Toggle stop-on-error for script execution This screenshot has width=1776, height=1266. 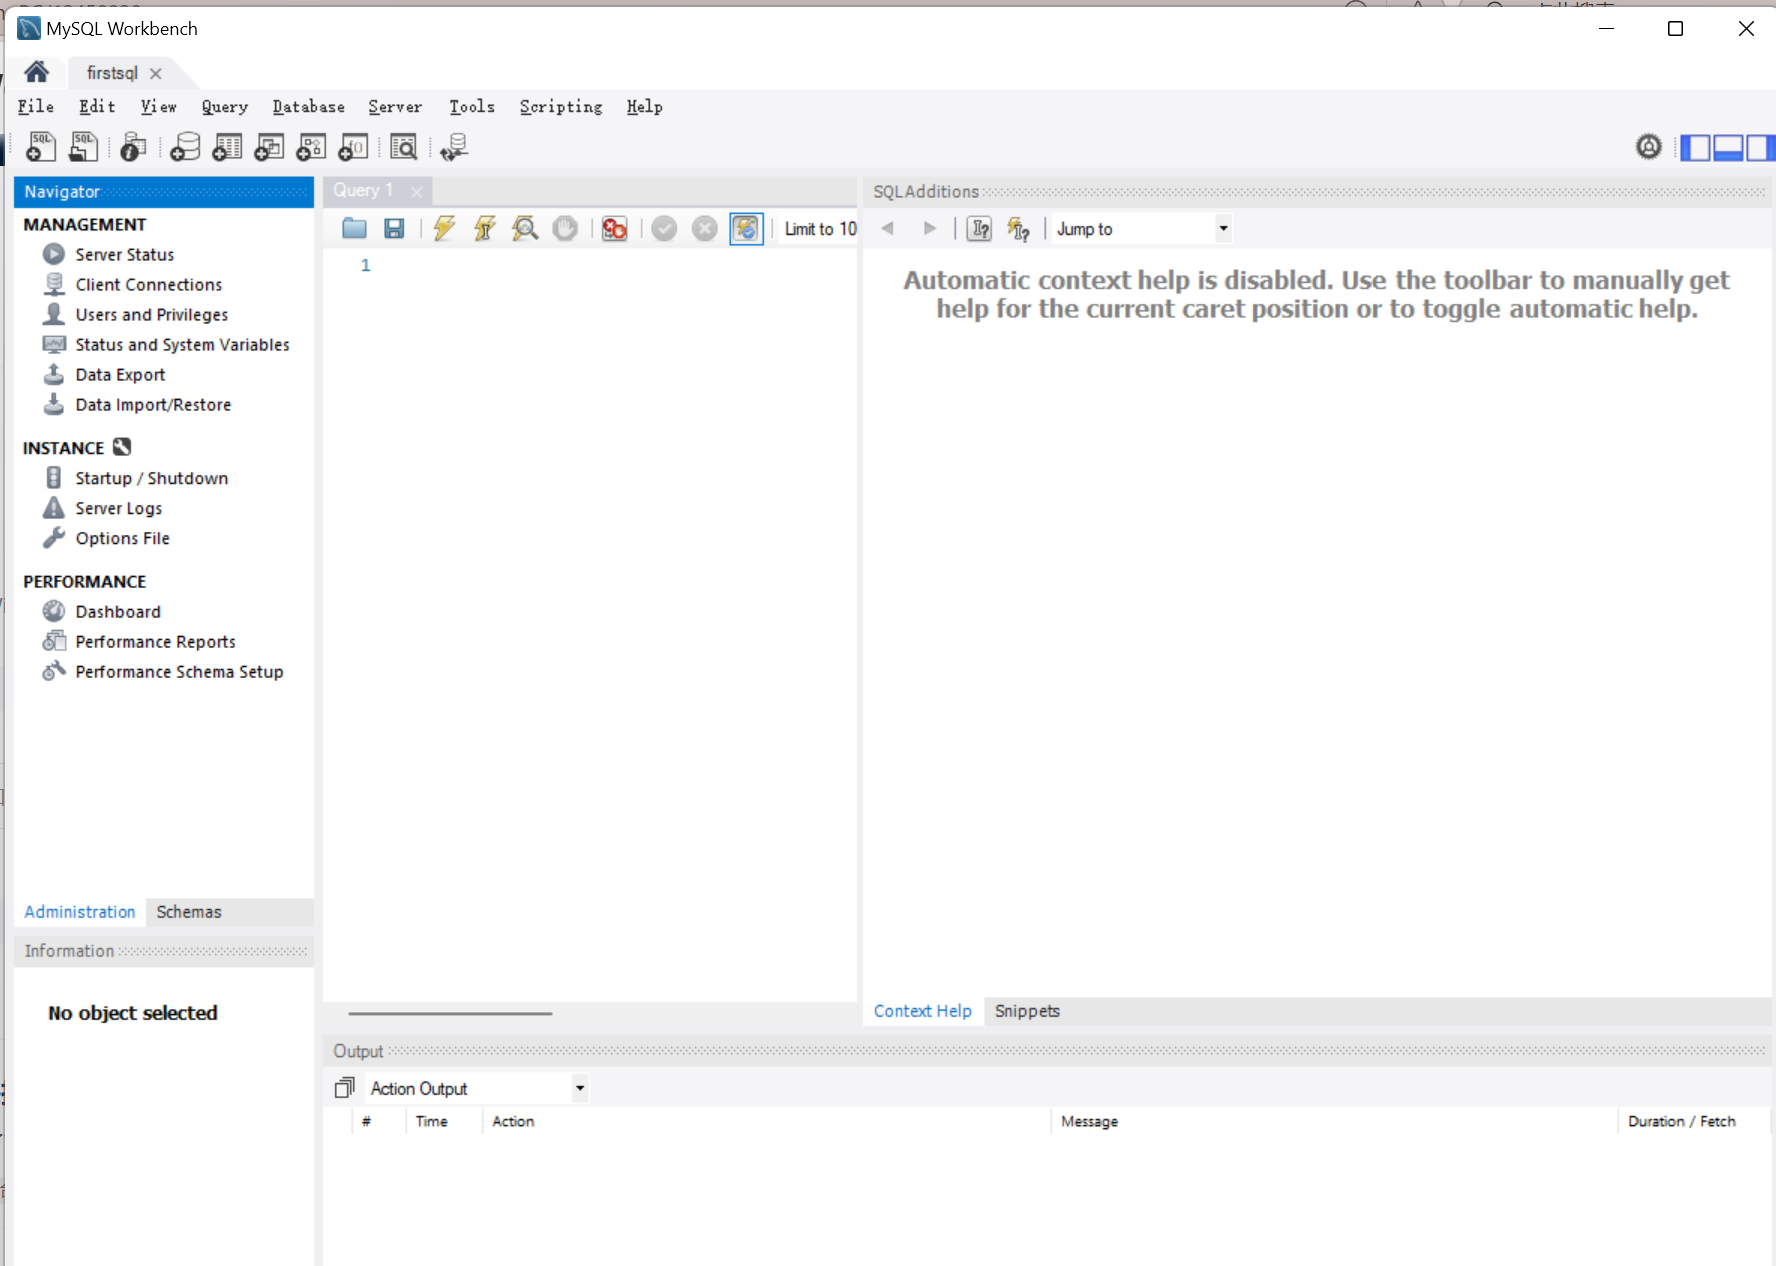pyautogui.click(x=614, y=228)
